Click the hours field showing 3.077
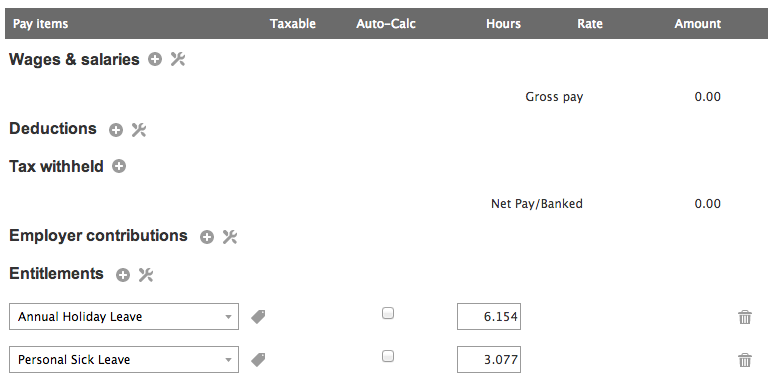773x387 pixels. click(489, 359)
